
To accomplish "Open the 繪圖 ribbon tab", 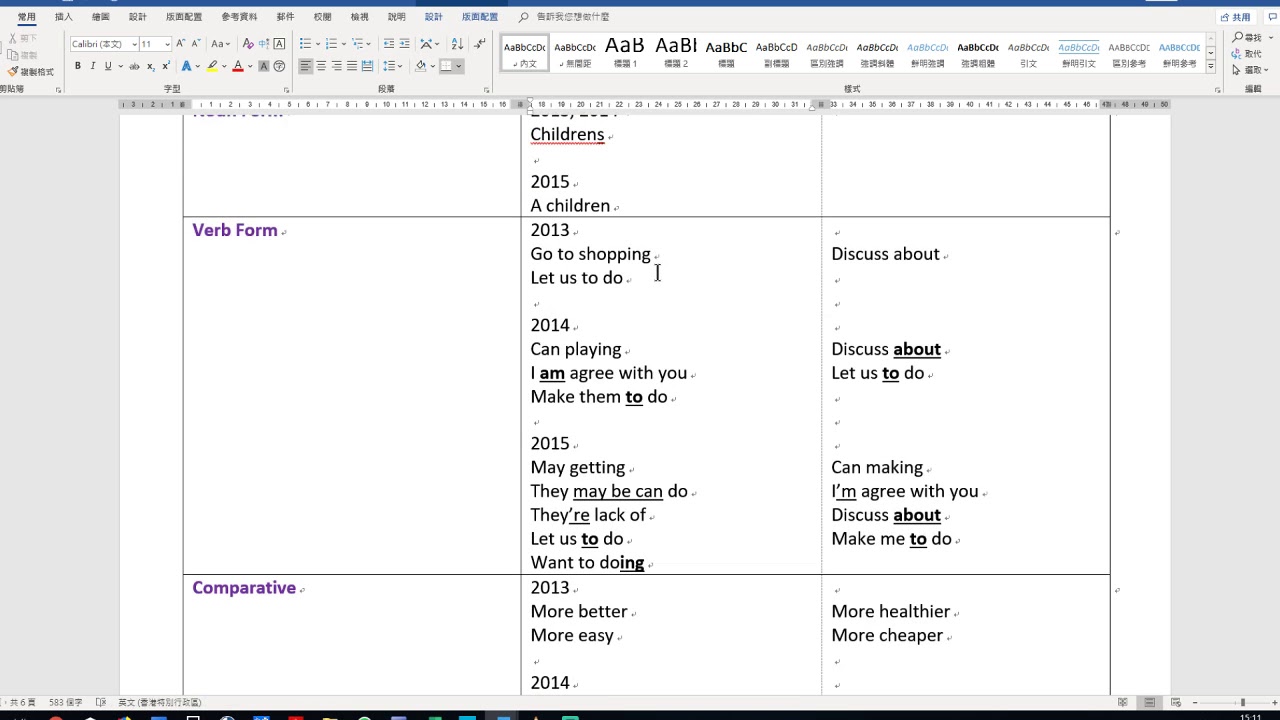I will (100, 17).
